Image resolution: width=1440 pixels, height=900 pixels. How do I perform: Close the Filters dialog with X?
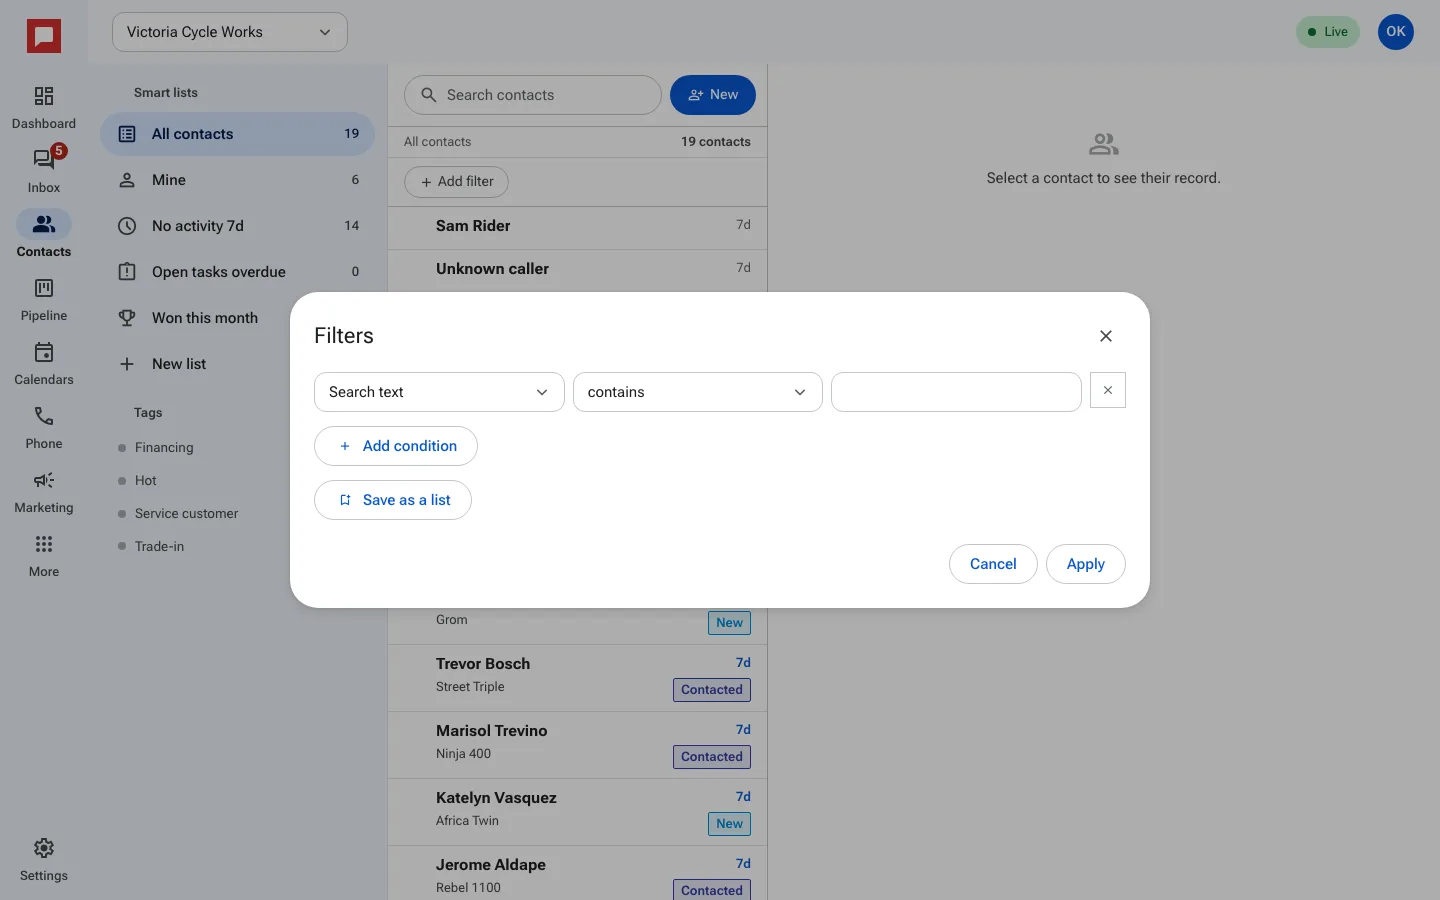tap(1106, 336)
